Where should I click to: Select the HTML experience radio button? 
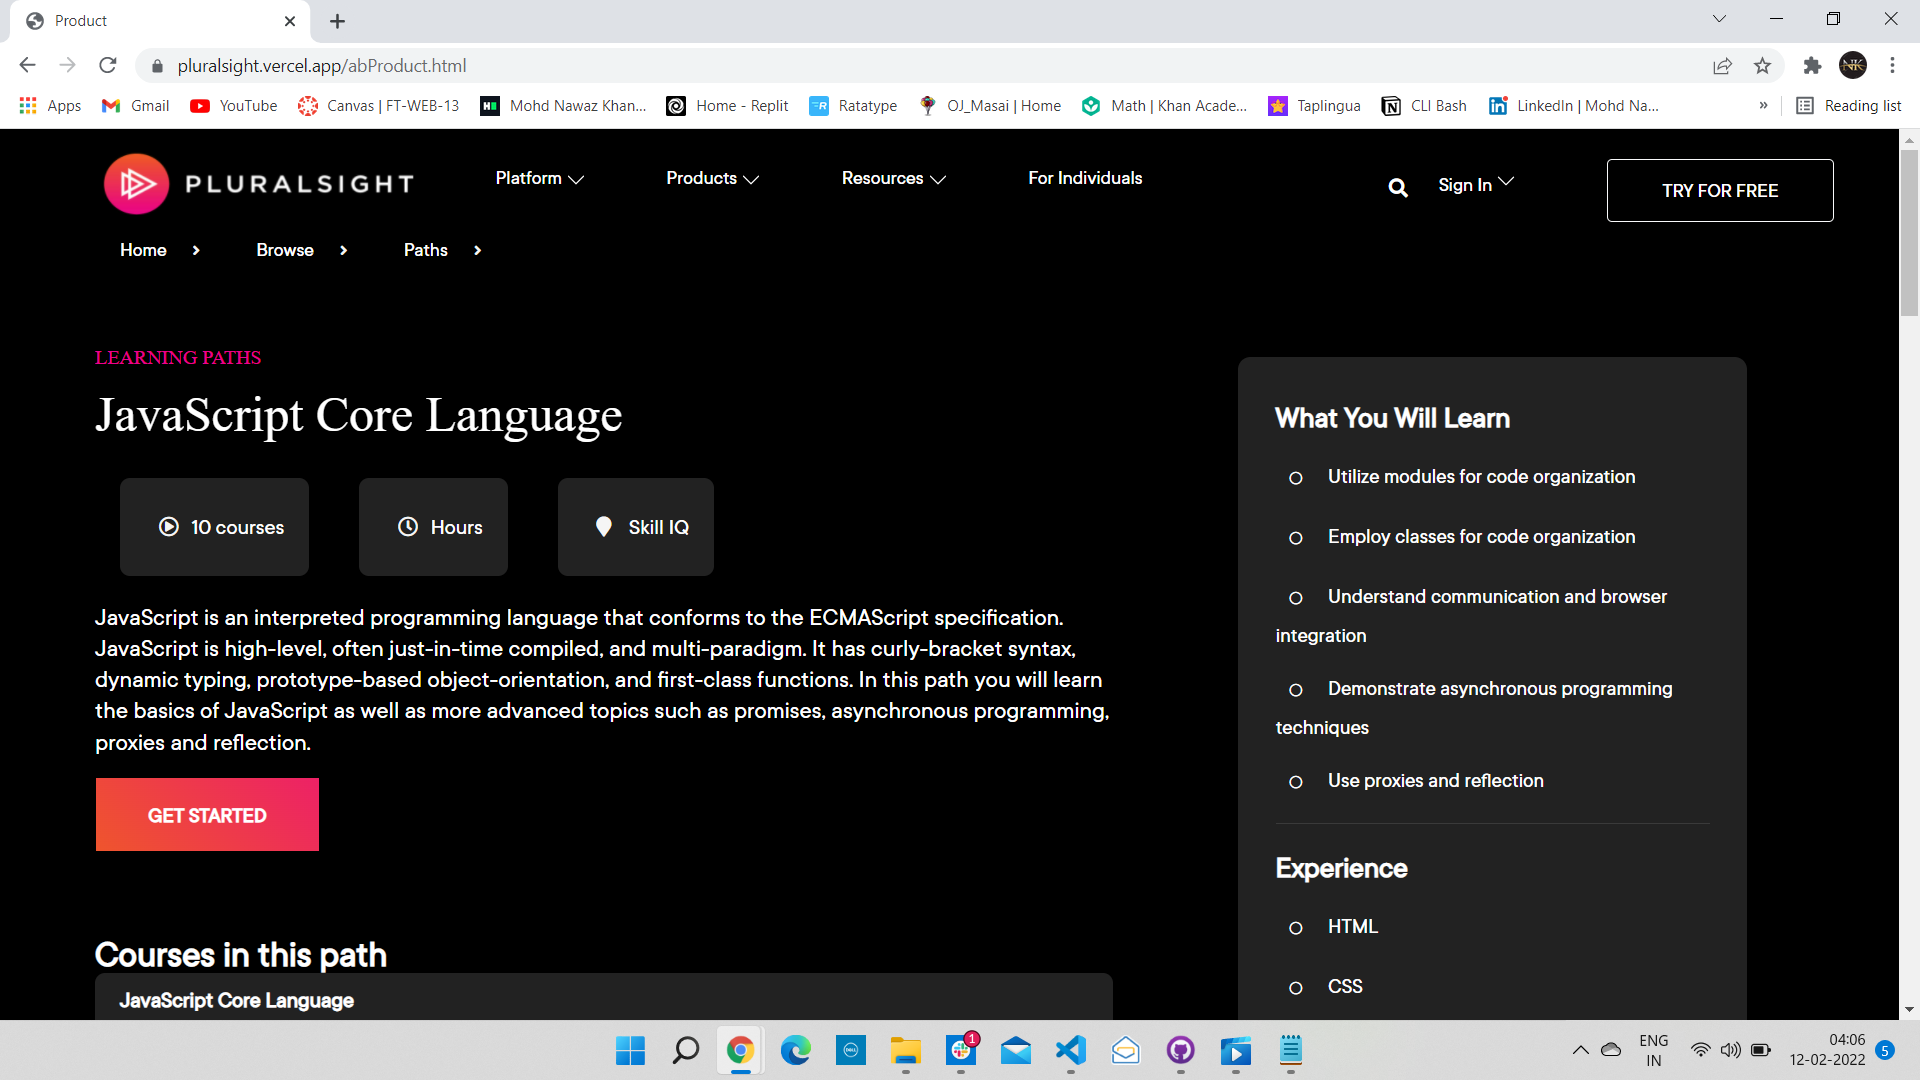click(x=1296, y=928)
